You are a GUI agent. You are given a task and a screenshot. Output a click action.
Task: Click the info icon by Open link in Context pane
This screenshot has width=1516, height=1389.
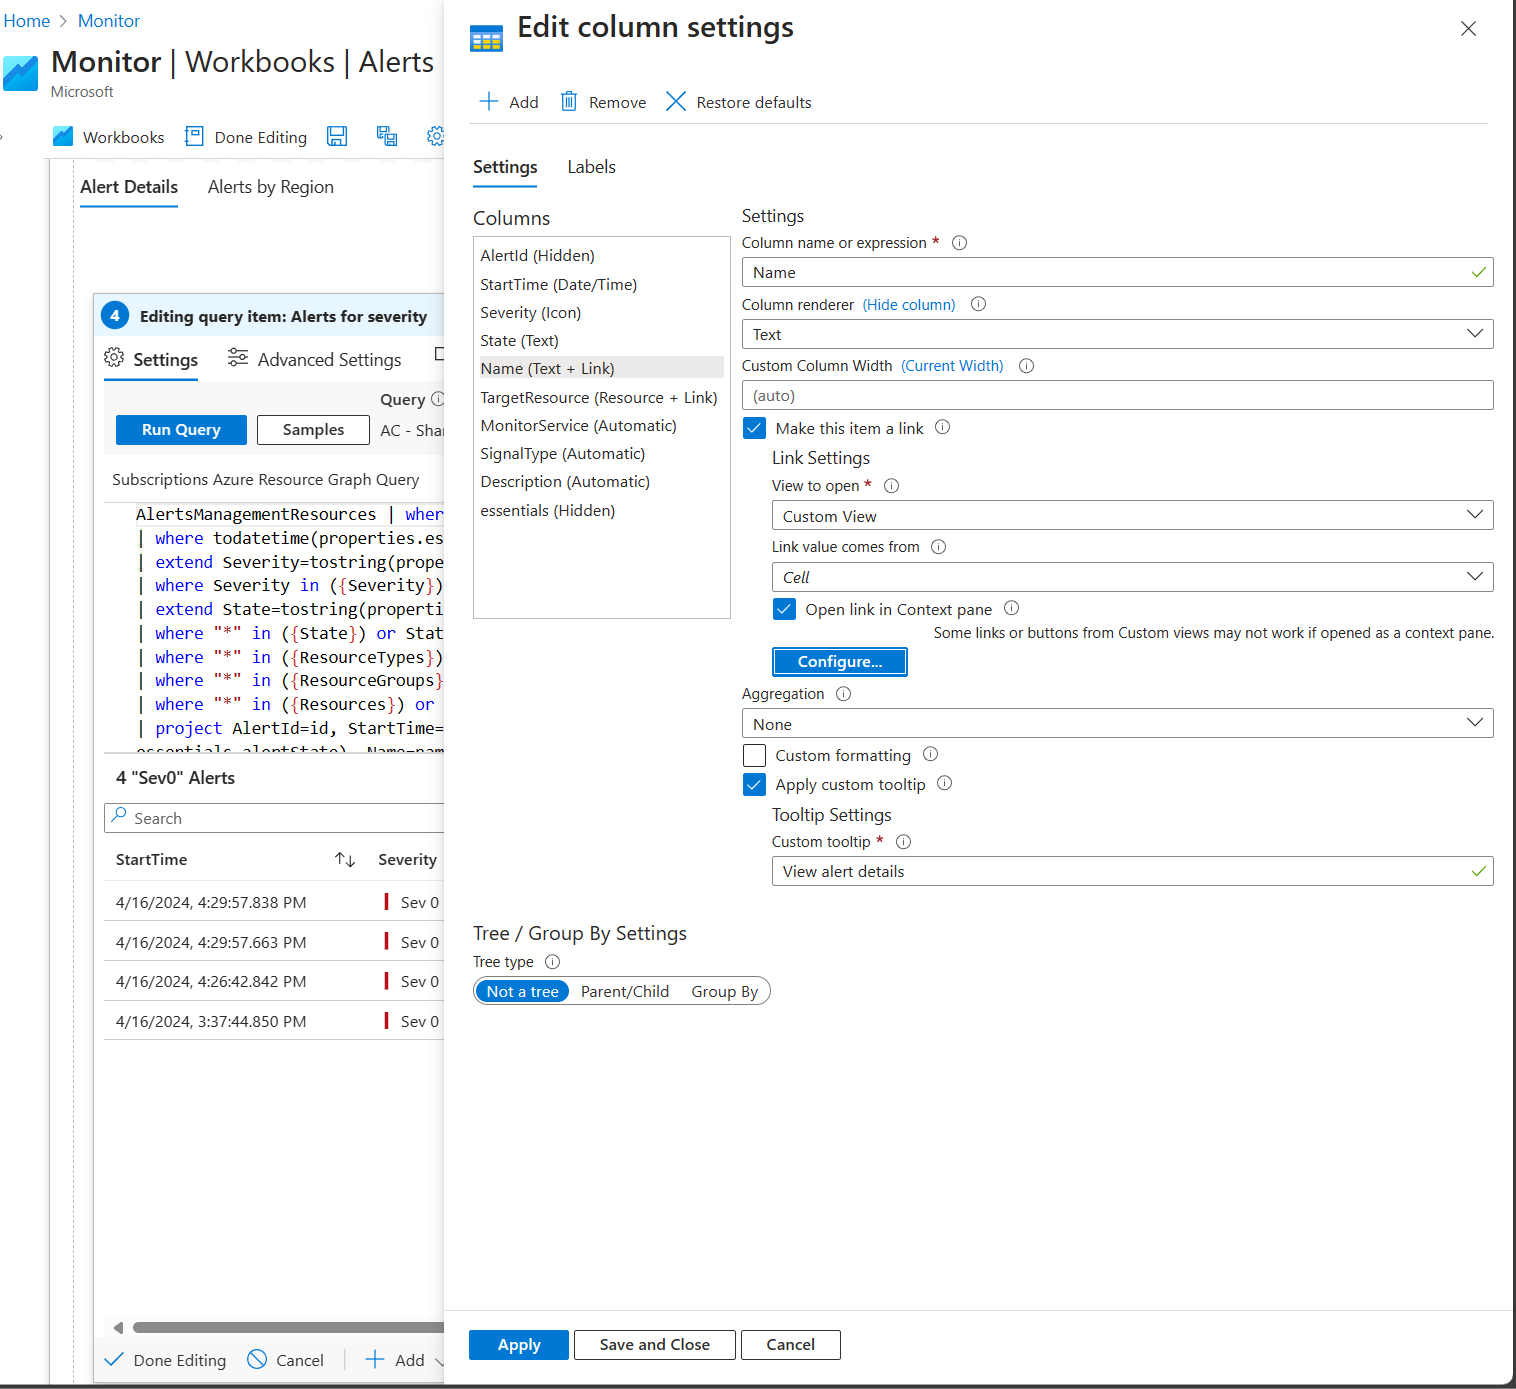tap(1011, 608)
